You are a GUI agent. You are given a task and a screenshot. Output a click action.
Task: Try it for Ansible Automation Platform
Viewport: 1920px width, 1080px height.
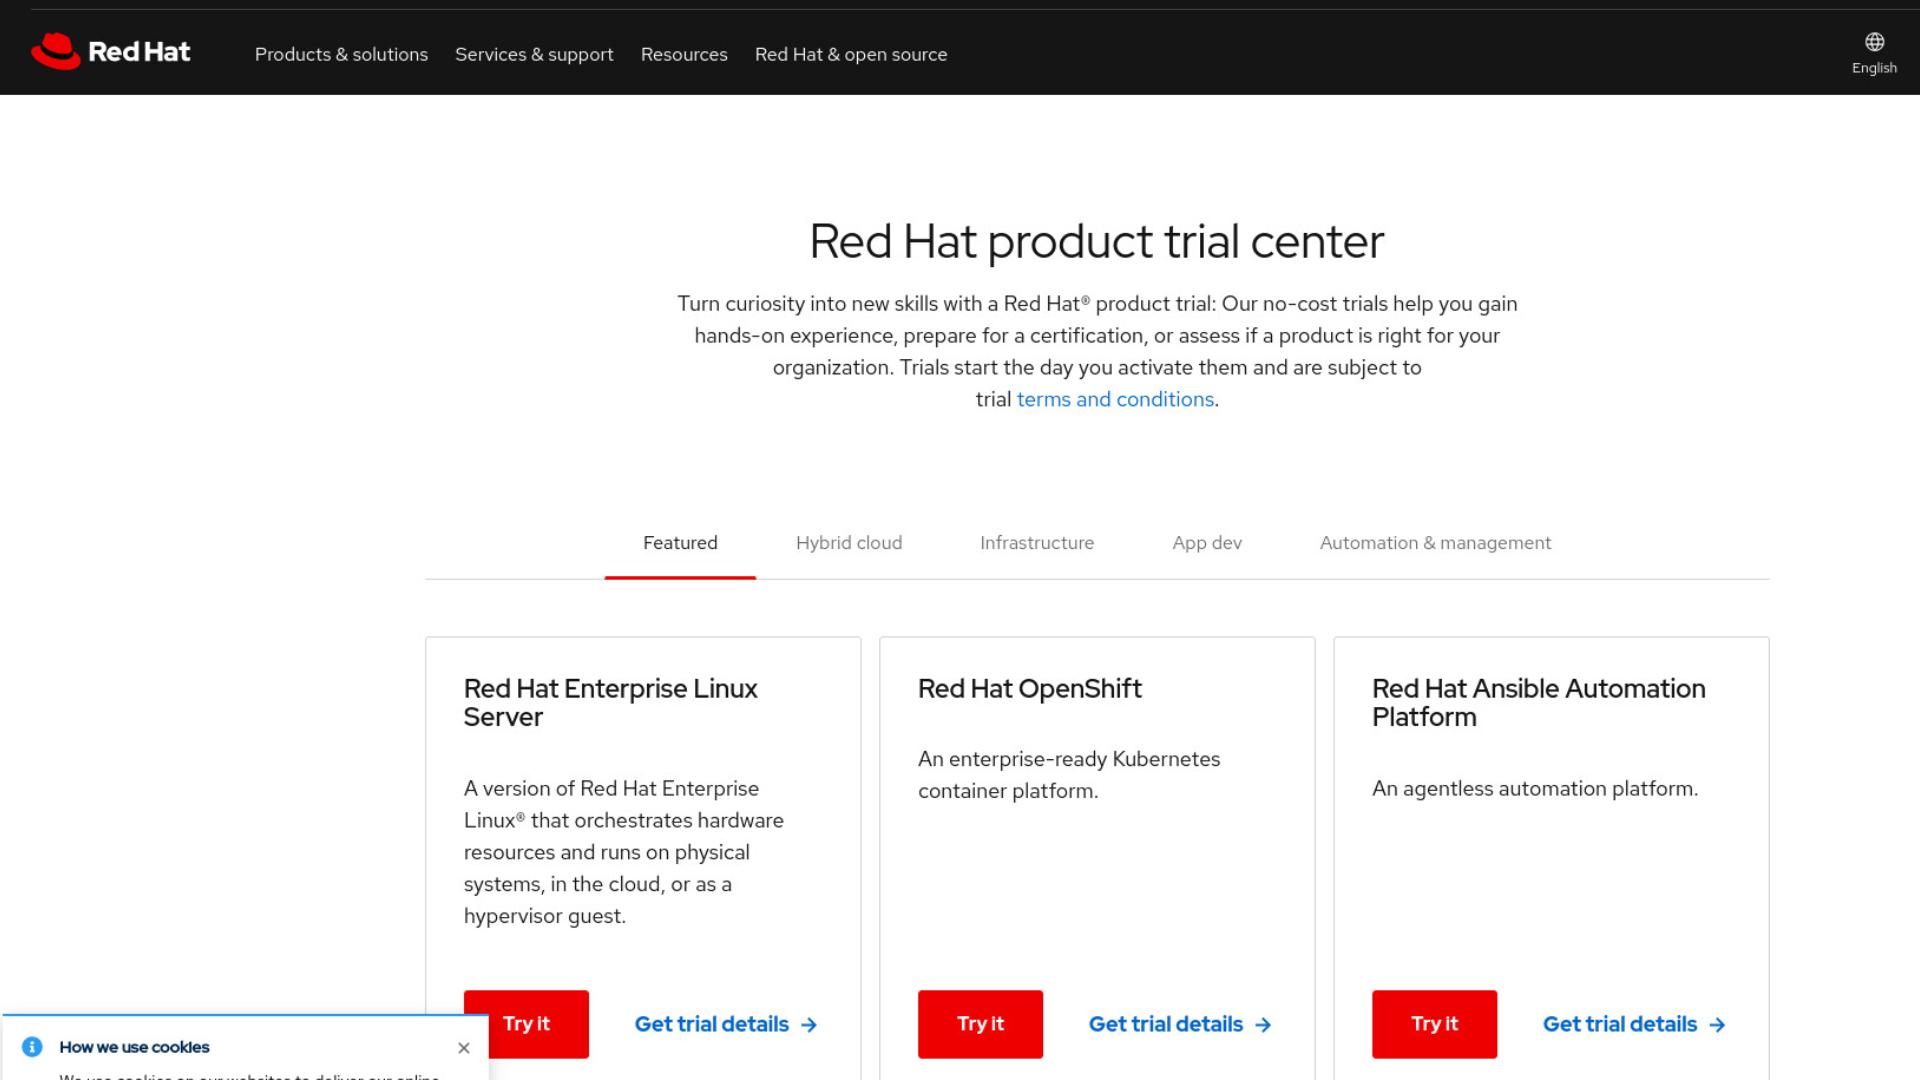pyautogui.click(x=1434, y=1024)
